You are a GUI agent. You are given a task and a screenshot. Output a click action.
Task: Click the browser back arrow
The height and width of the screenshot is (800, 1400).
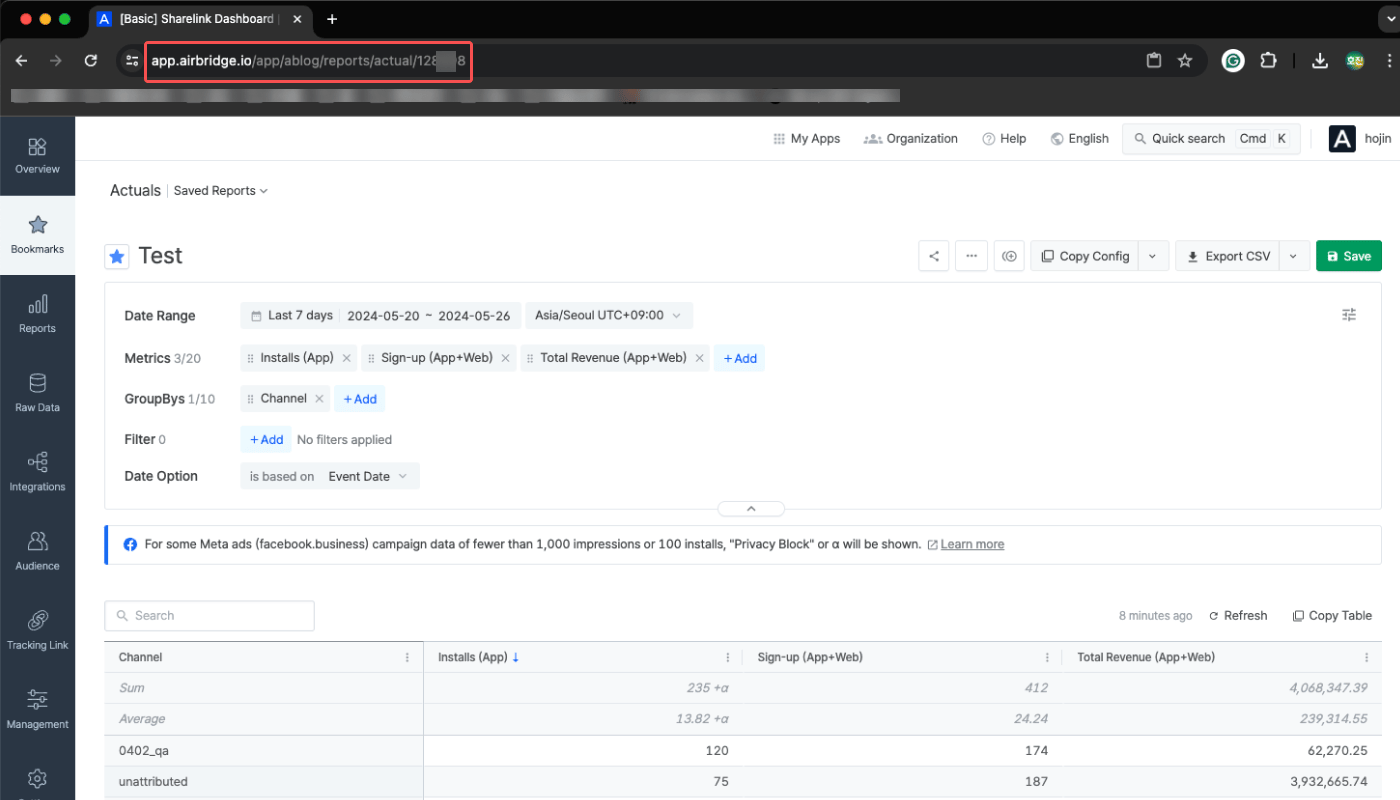(x=22, y=61)
